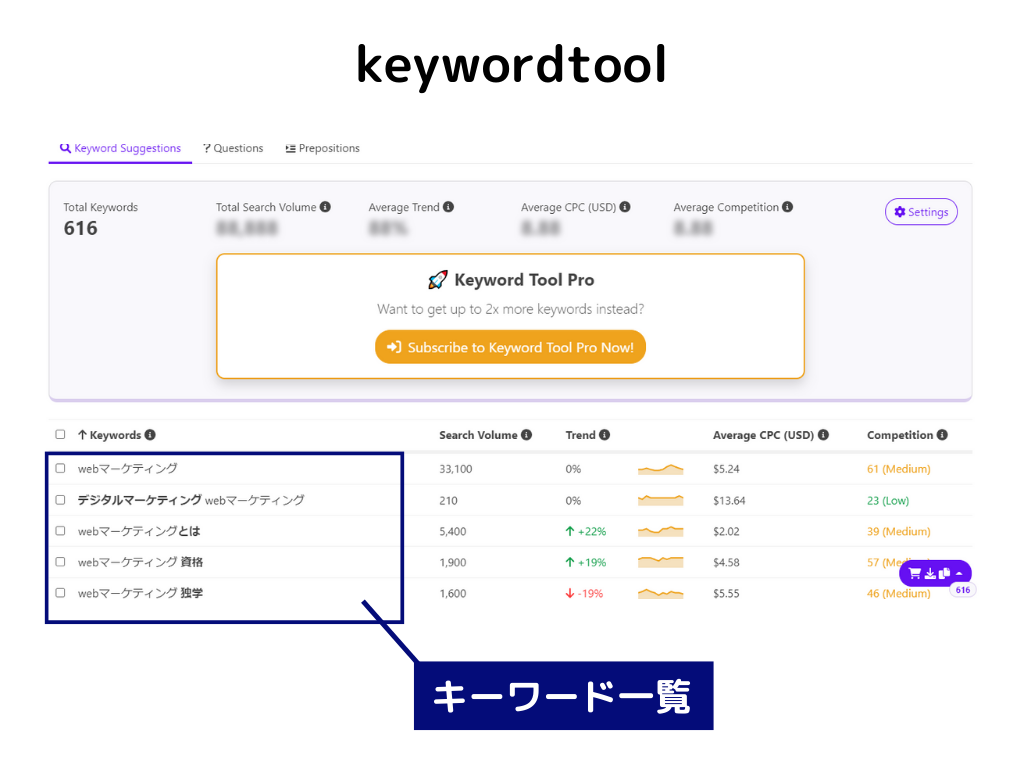Expand the purple action pill caret
The width and height of the screenshot is (1024, 768).
(x=959, y=573)
